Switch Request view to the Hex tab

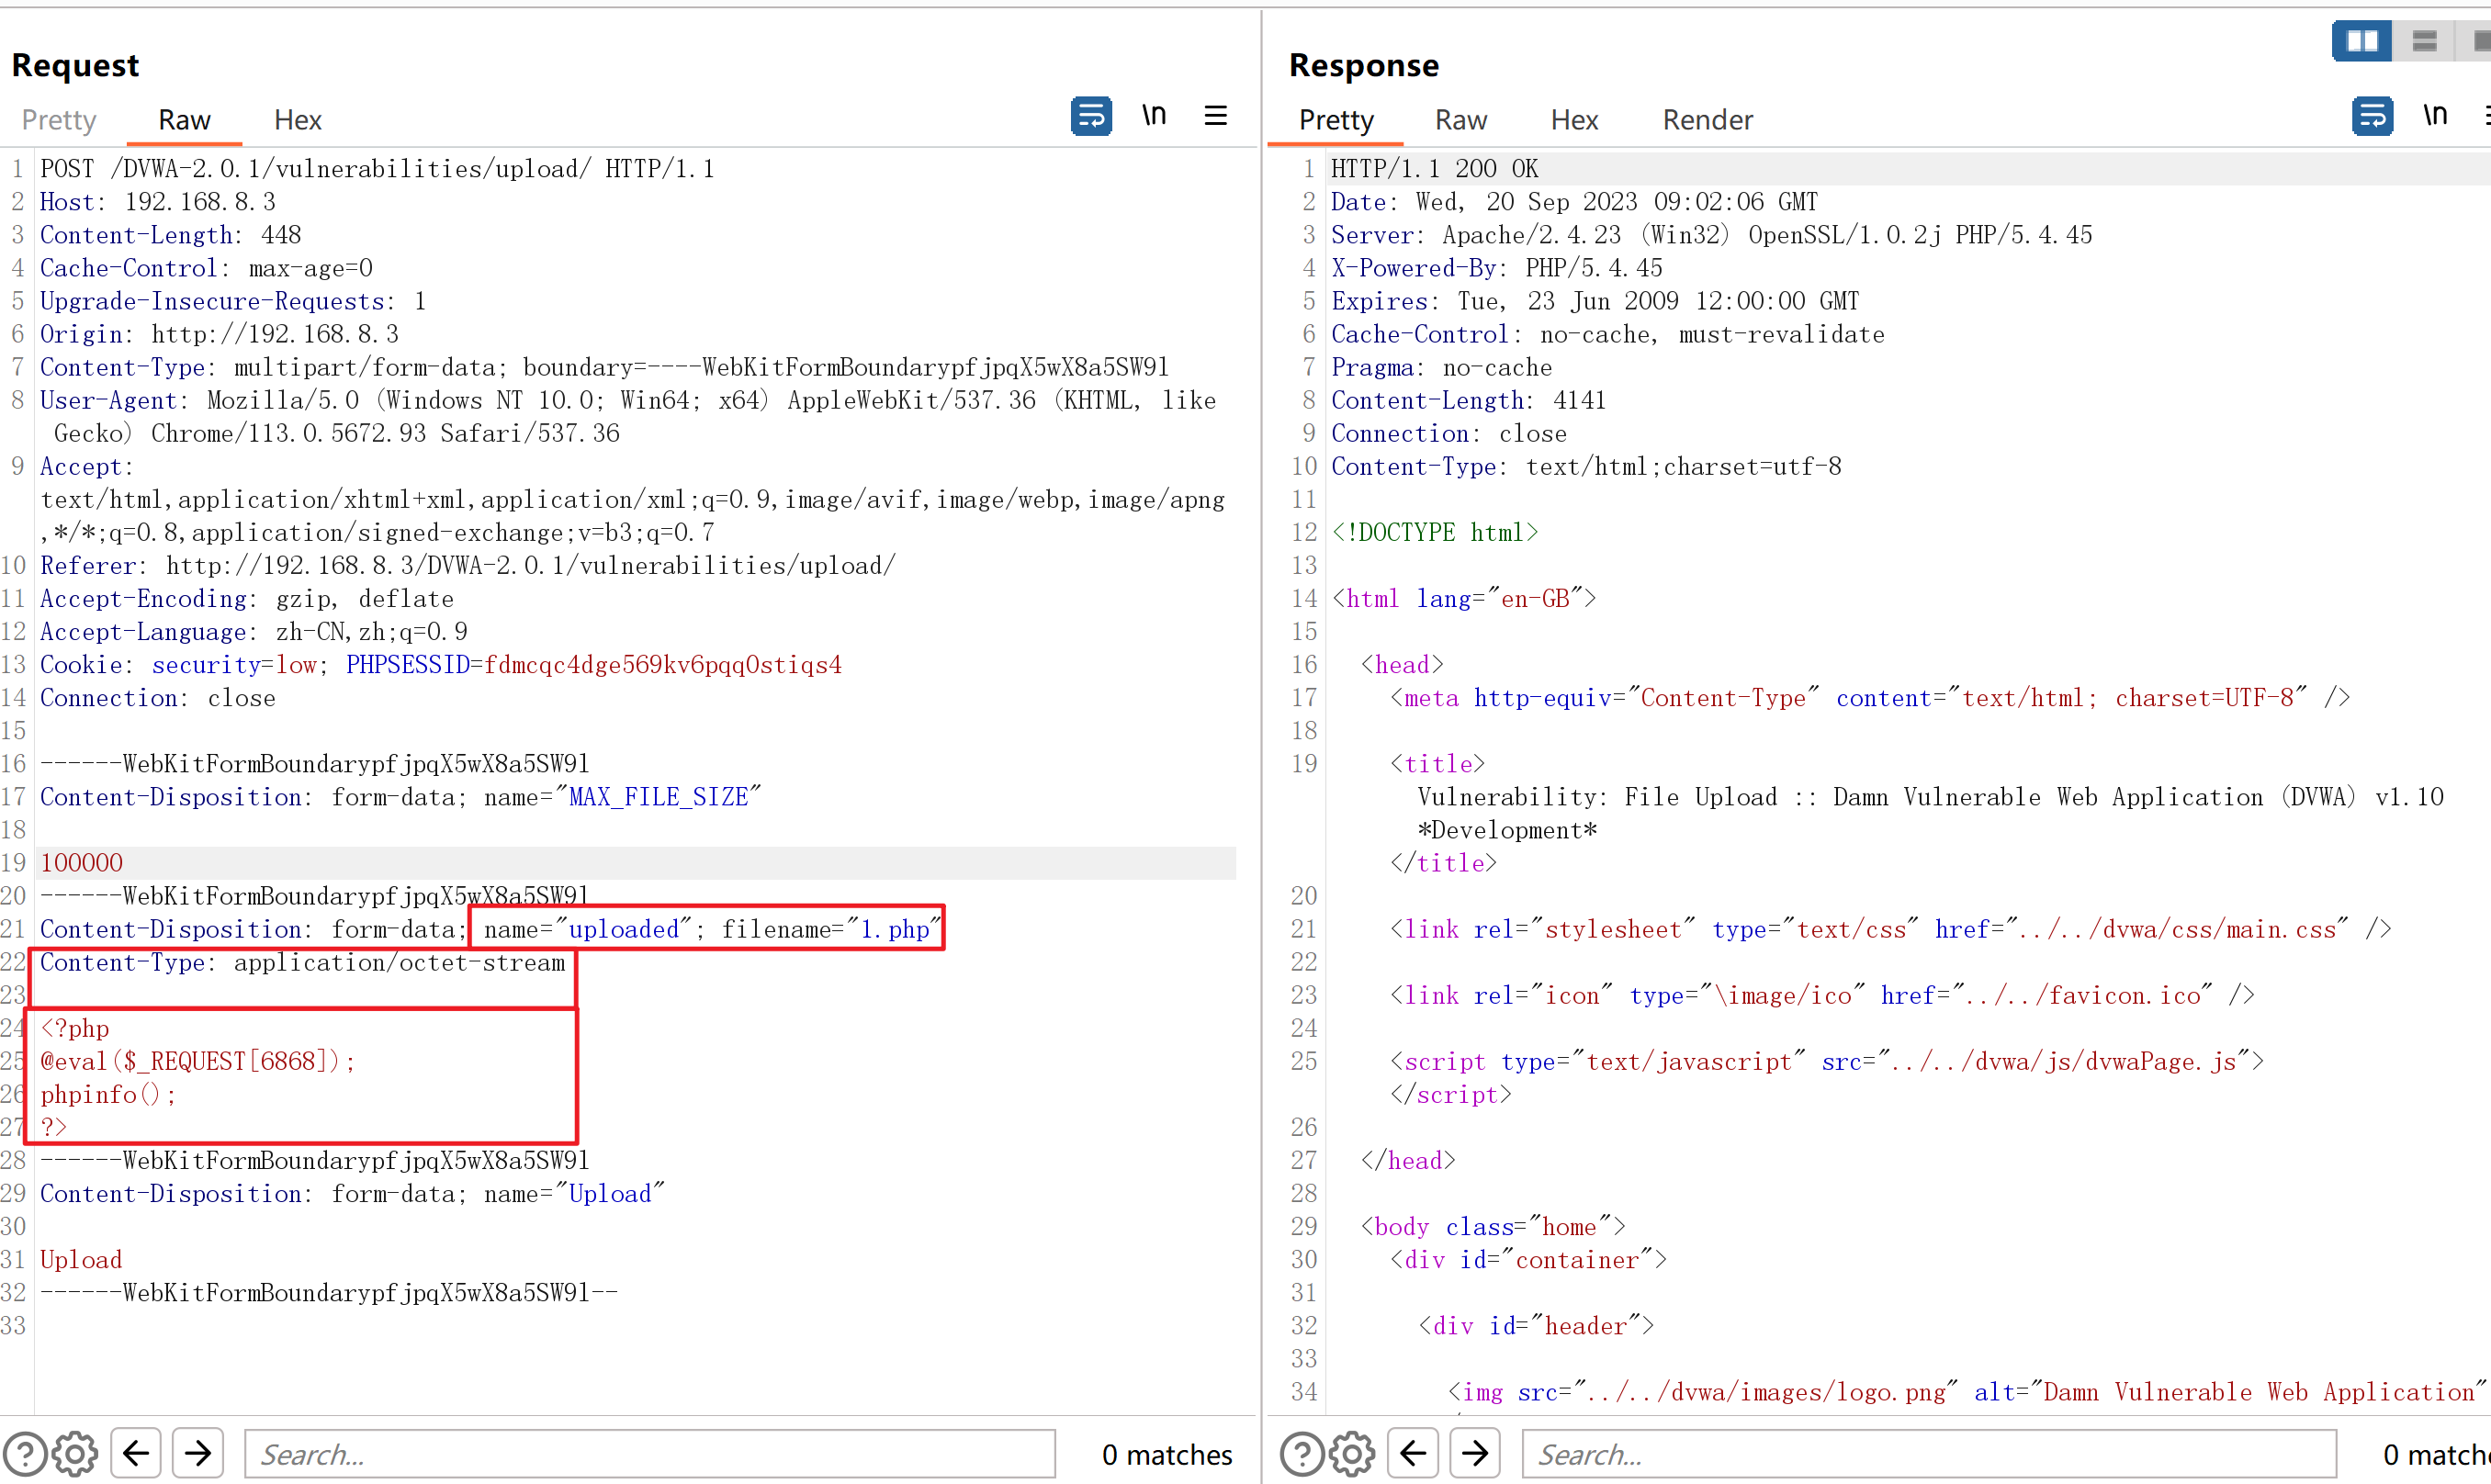tap(297, 120)
